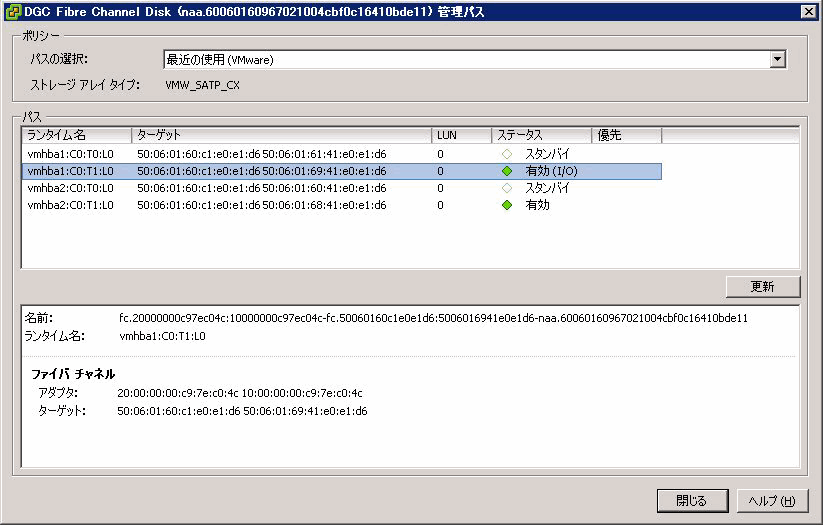823x525 pixels.
Task: Click 有効 status of vmhba2:C0:T1:L0
Action: tap(537, 205)
